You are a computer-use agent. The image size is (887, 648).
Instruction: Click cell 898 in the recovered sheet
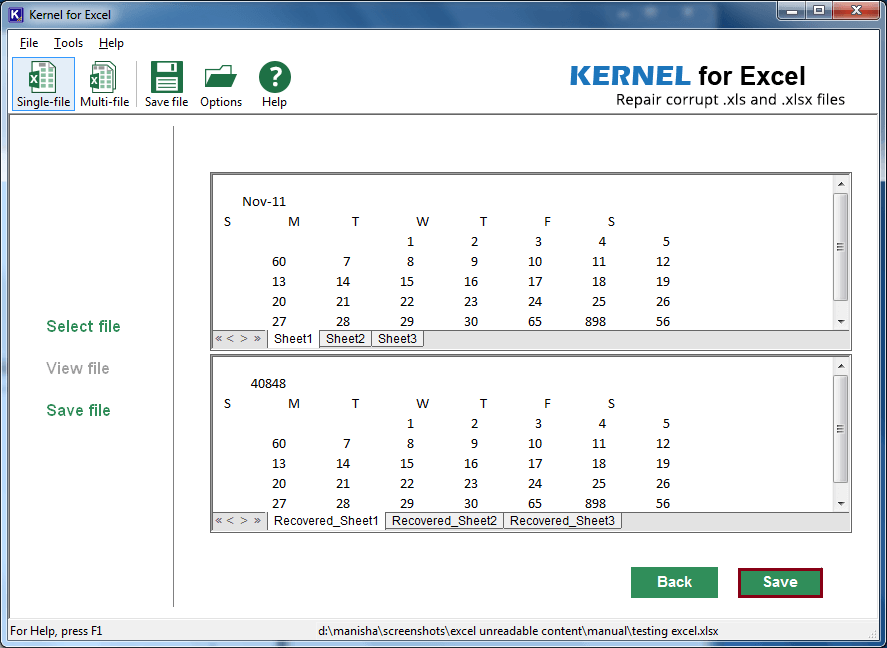coord(596,504)
